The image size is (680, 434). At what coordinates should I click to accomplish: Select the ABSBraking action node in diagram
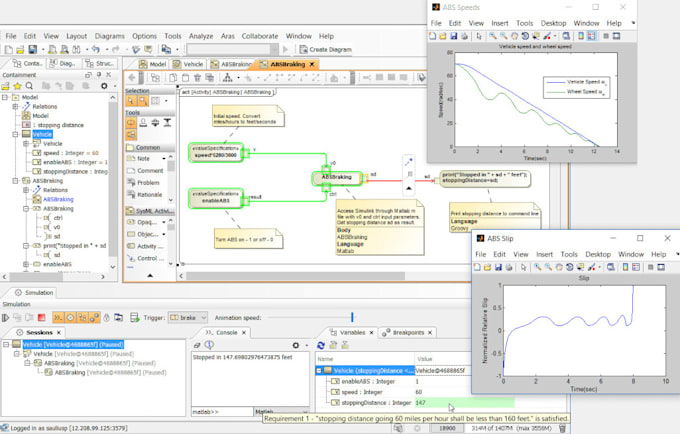tap(337, 177)
